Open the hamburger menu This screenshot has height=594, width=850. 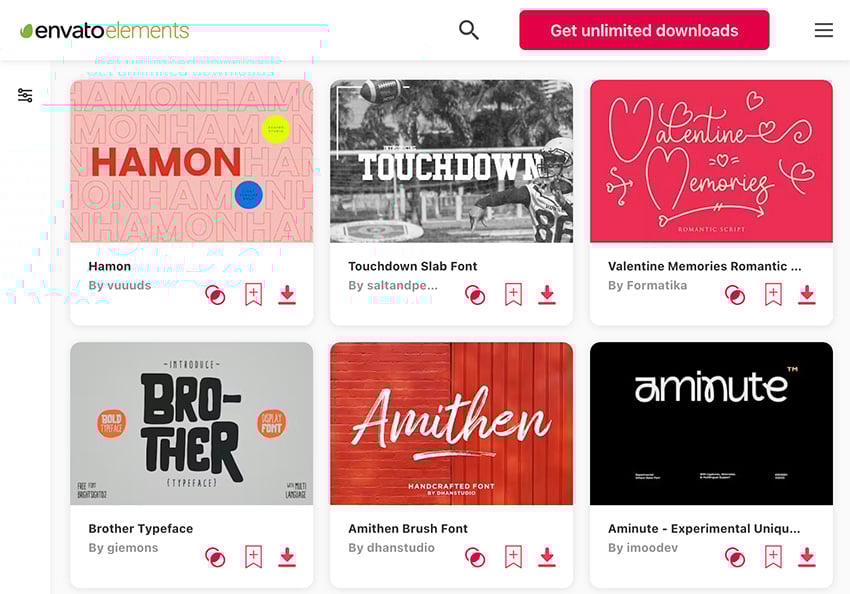(823, 30)
